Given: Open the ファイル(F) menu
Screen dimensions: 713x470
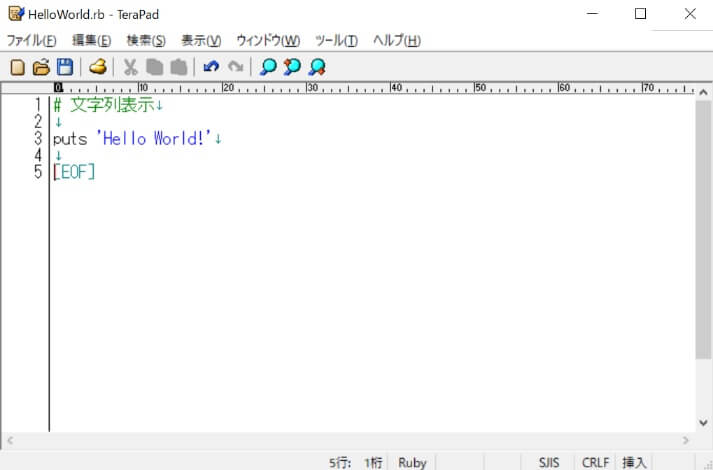Looking at the screenshot, I should pos(32,41).
